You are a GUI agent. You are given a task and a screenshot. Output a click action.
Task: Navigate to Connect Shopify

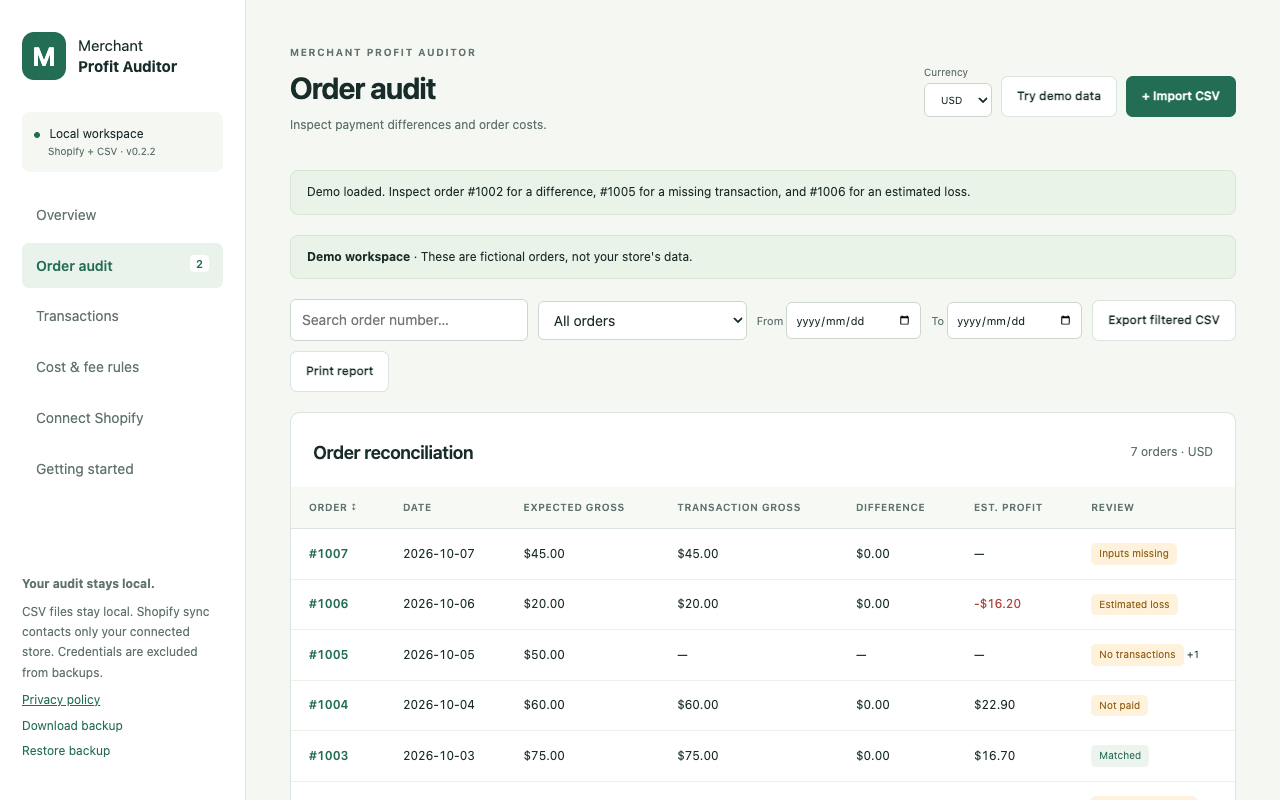pyautogui.click(x=122, y=418)
